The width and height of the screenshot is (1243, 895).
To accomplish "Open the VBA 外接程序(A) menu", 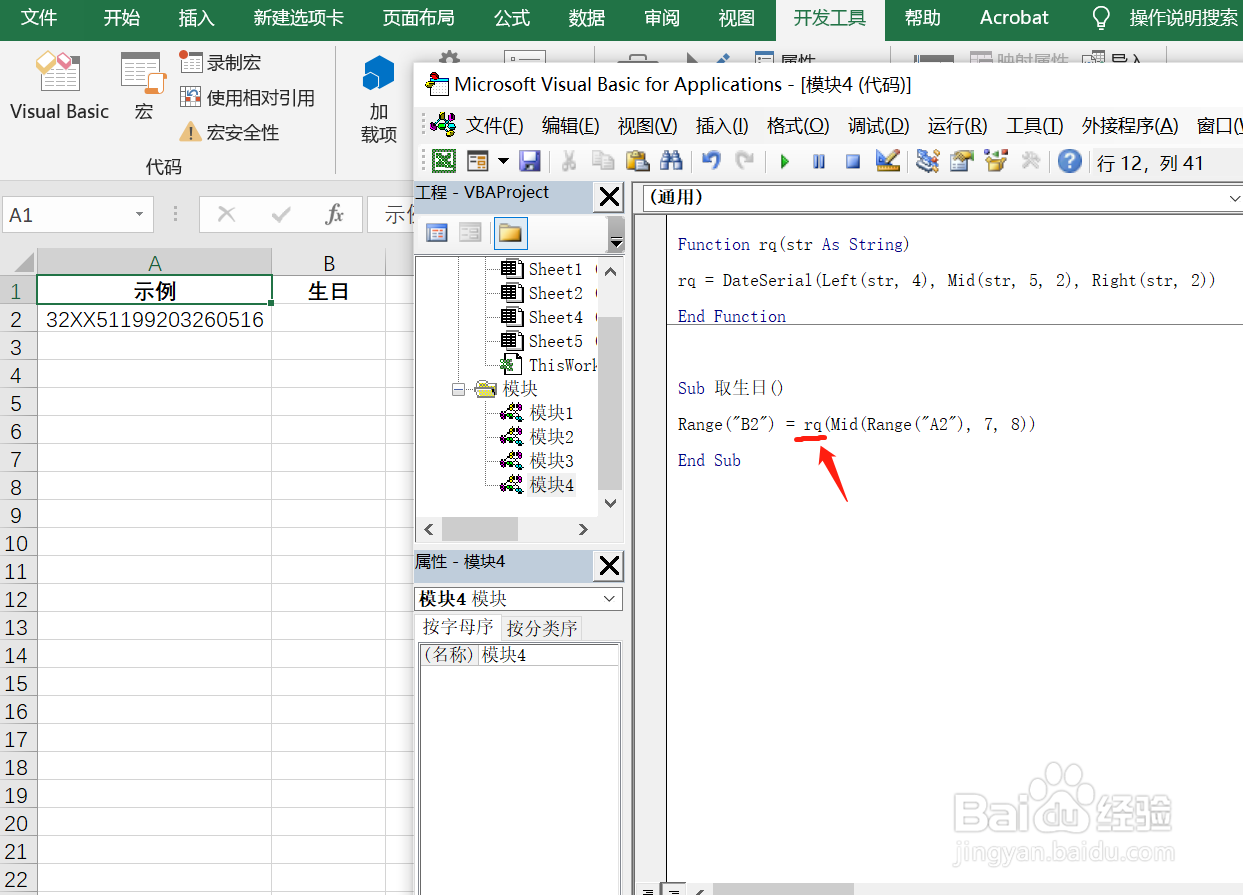I will click(1130, 126).
